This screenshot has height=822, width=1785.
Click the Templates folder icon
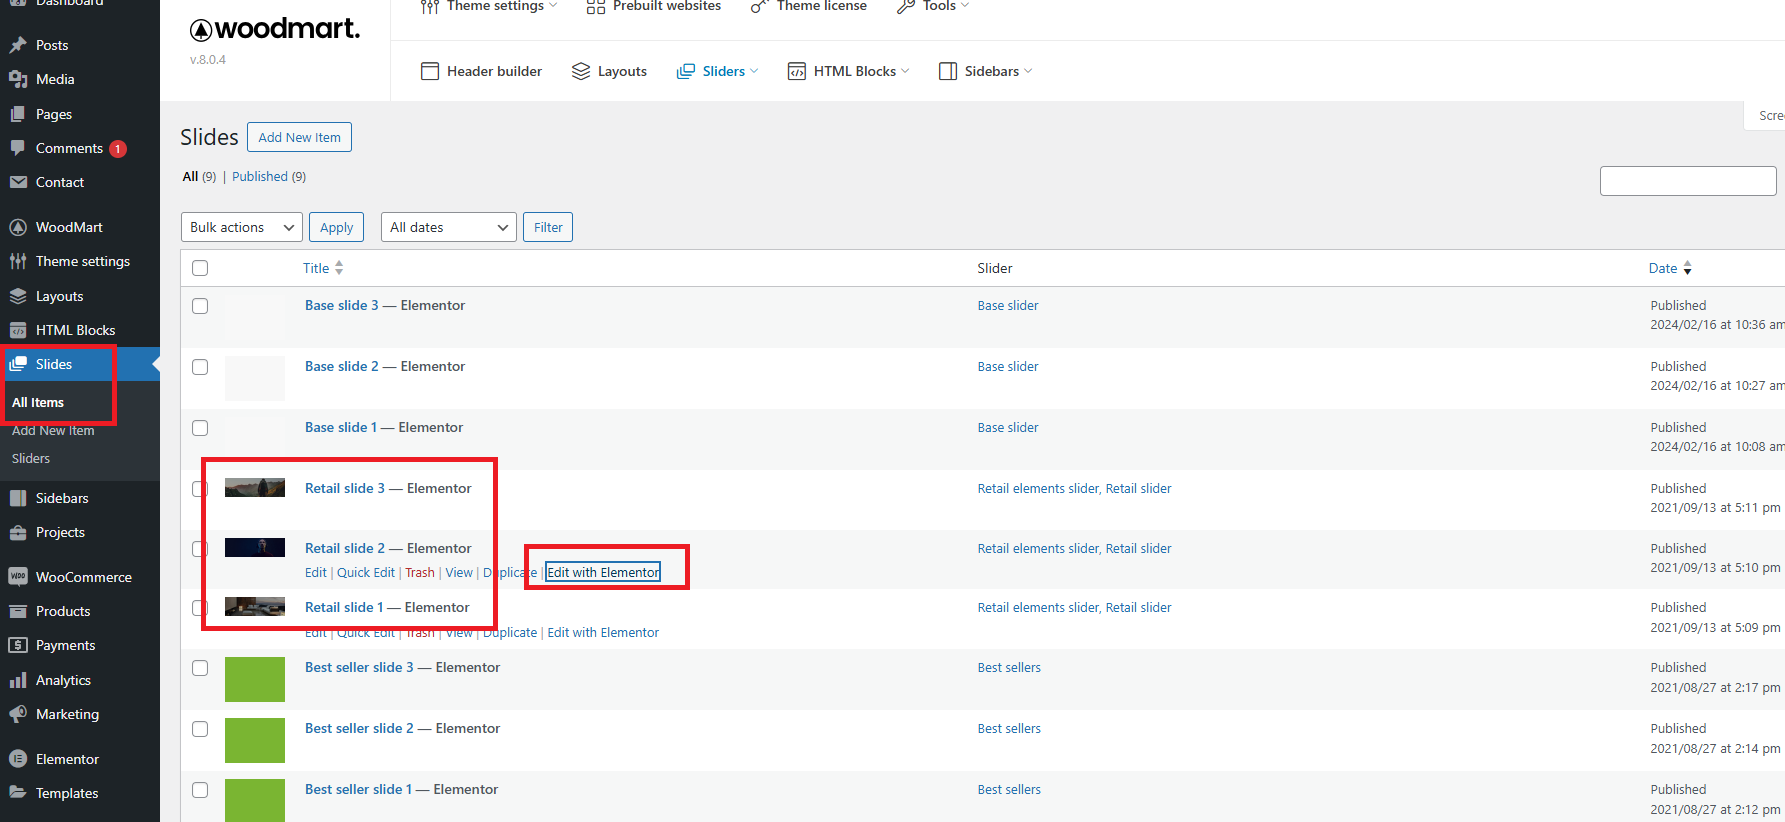click(x=18, y=793)
